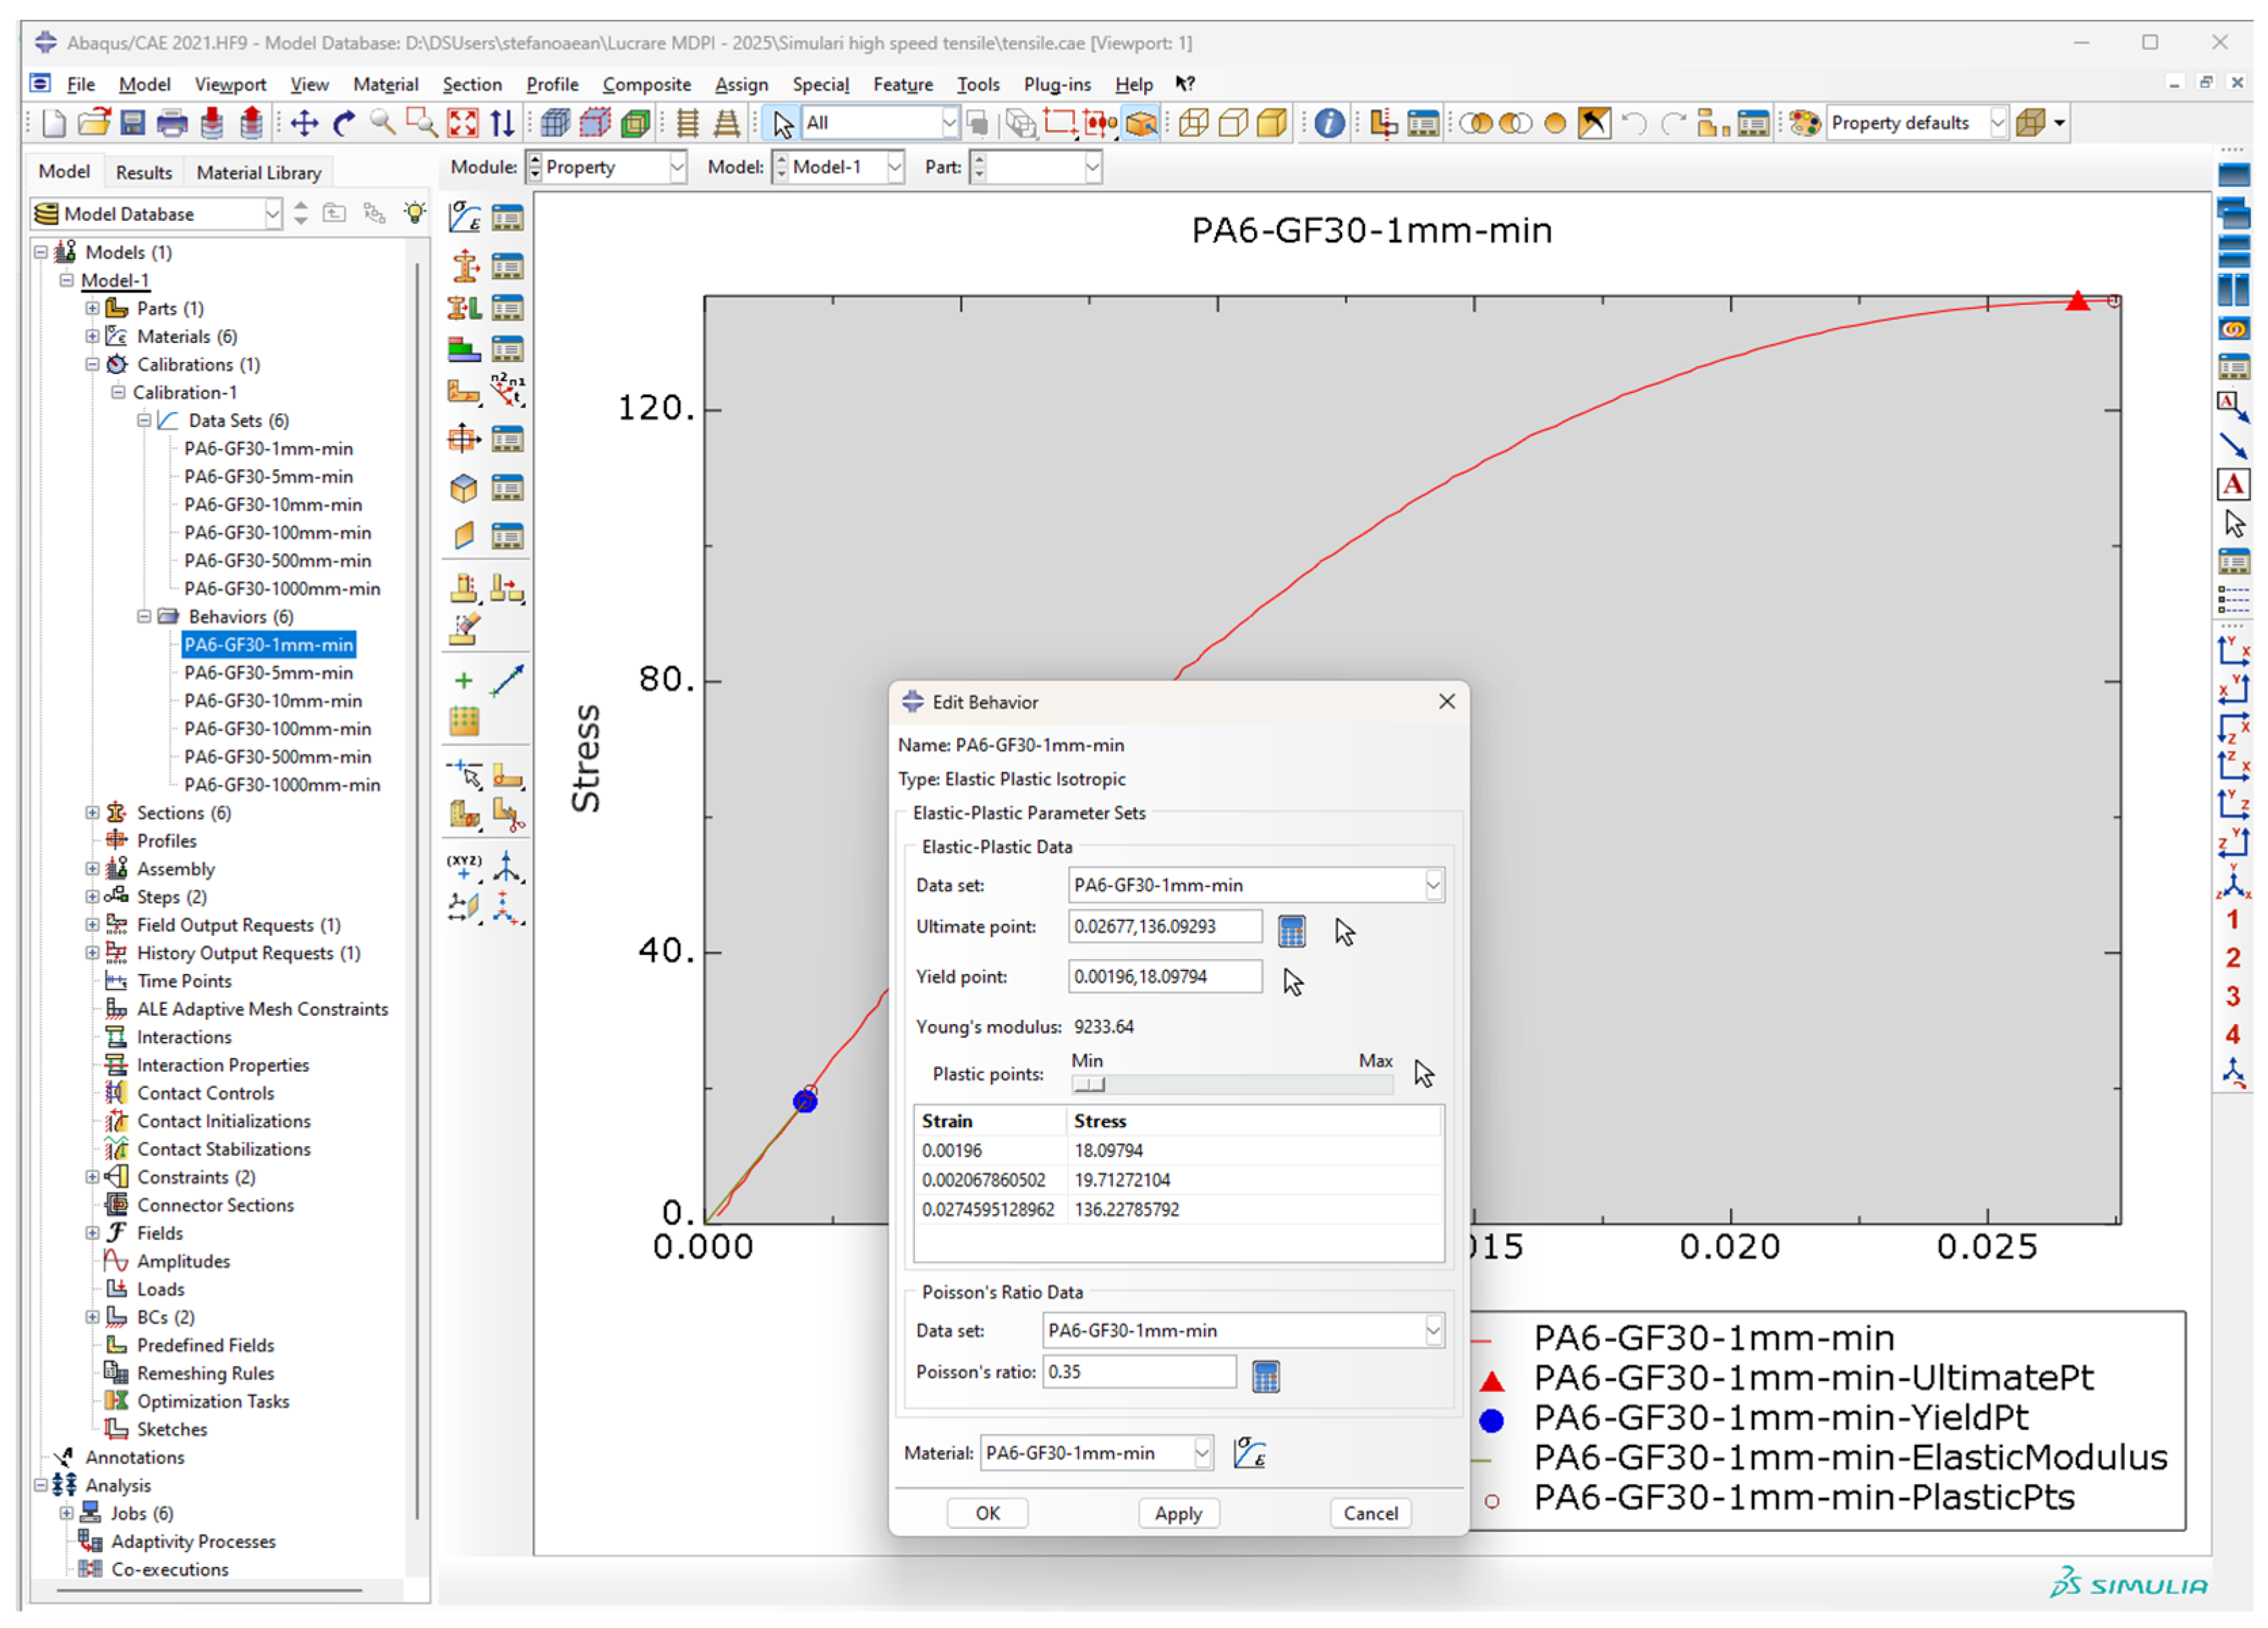The width and height of the screenshot is (2268, 1628).
Task: Open the Material dropdown in Edit Behavior
Action: [1202, 1452]
